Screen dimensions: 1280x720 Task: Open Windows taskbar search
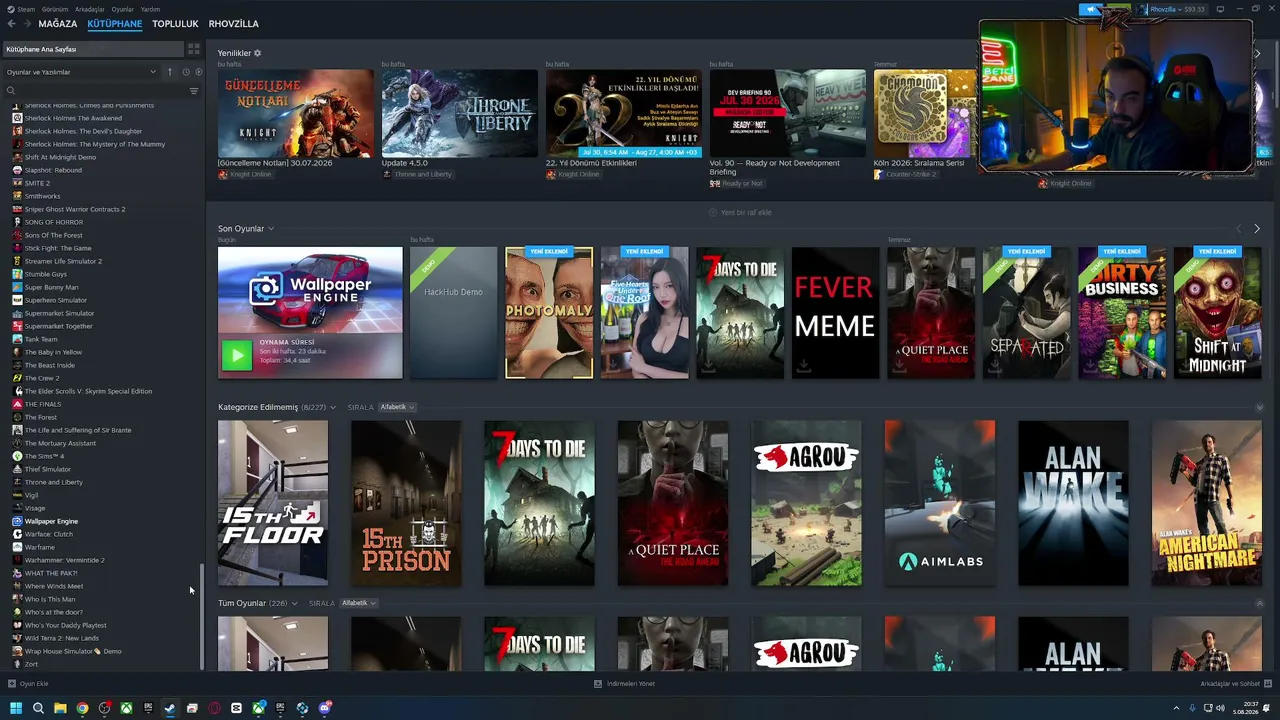pos(38,708)
